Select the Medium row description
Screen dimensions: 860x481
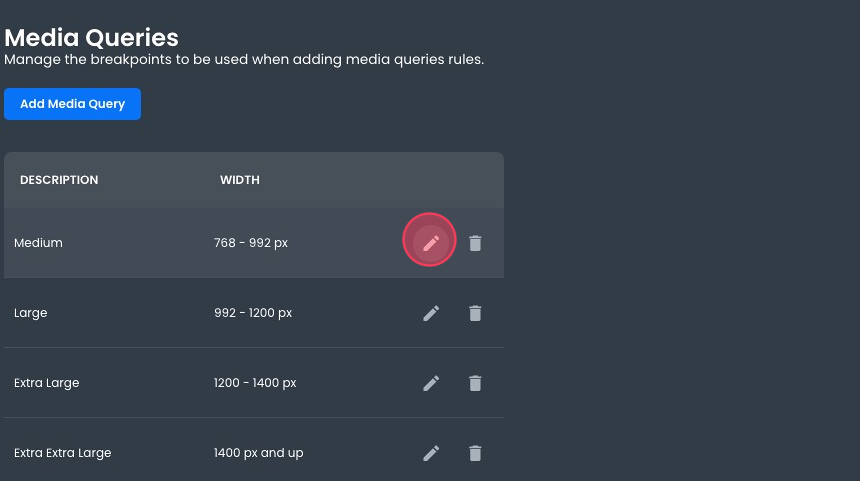coord(38,243)
